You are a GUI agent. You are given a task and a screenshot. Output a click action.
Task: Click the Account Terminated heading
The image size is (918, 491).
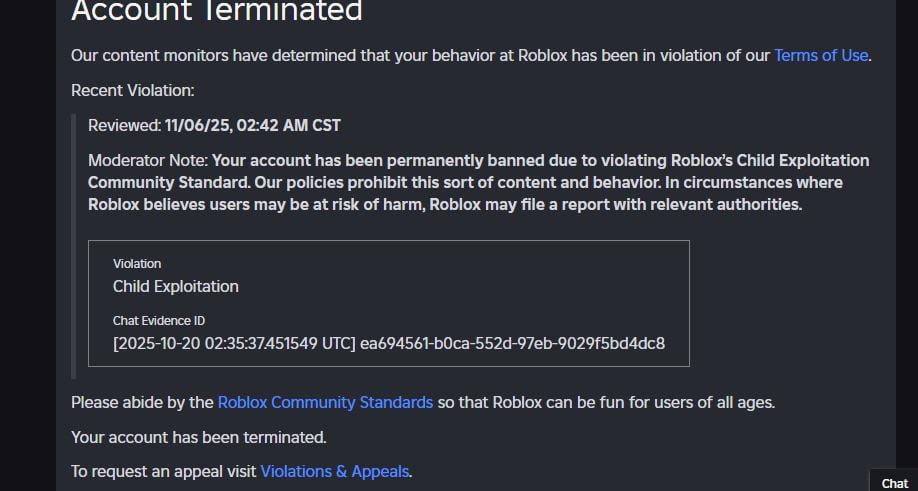(216, 12)
